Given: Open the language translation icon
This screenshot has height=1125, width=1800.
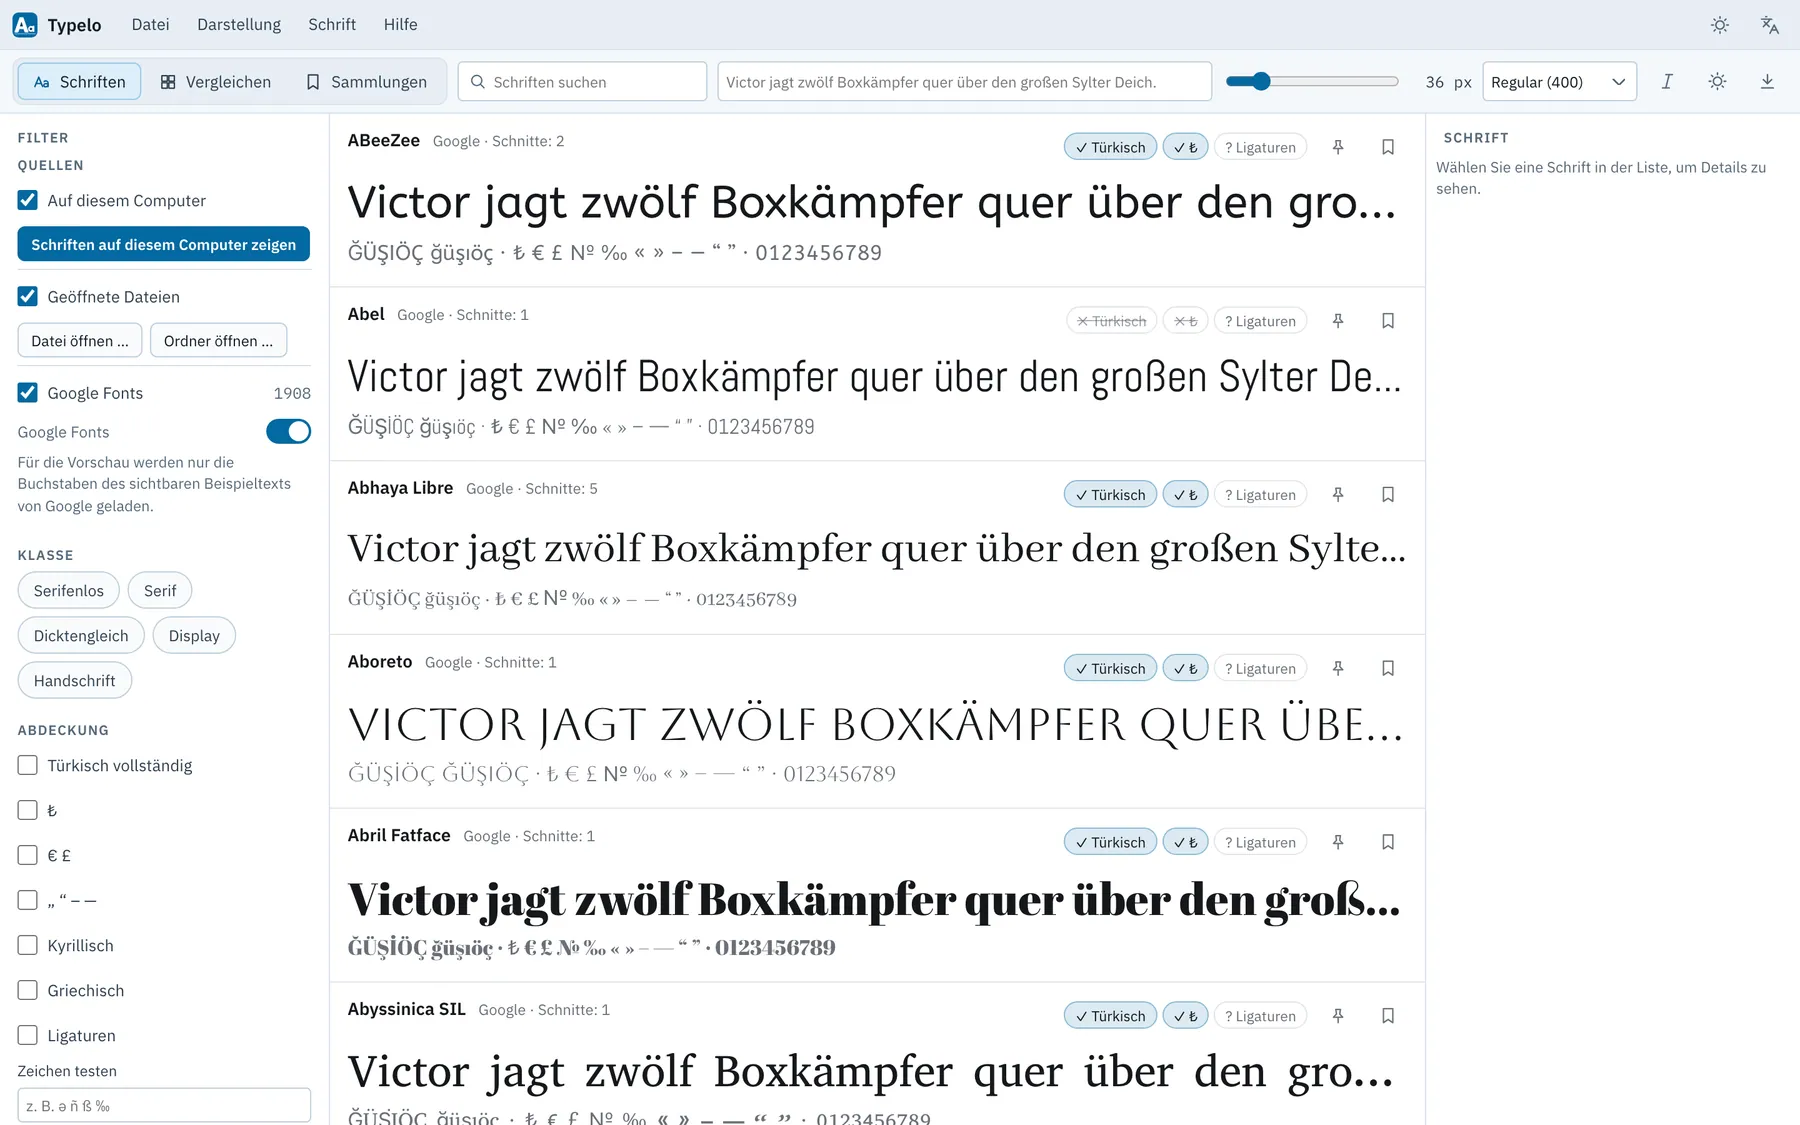Looking at the screenshot, I should 1770,25.
